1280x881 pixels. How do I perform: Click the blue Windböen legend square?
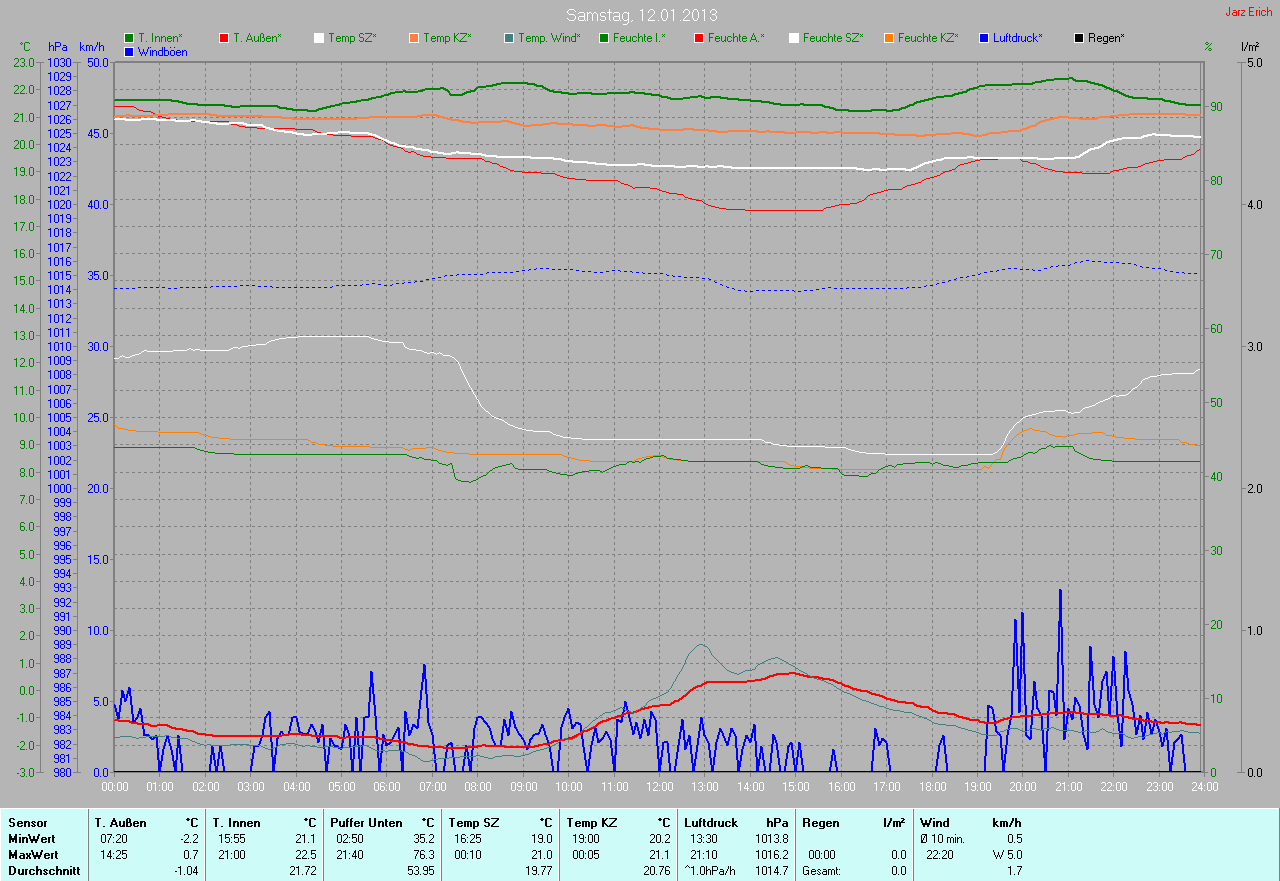pos(129,51)
